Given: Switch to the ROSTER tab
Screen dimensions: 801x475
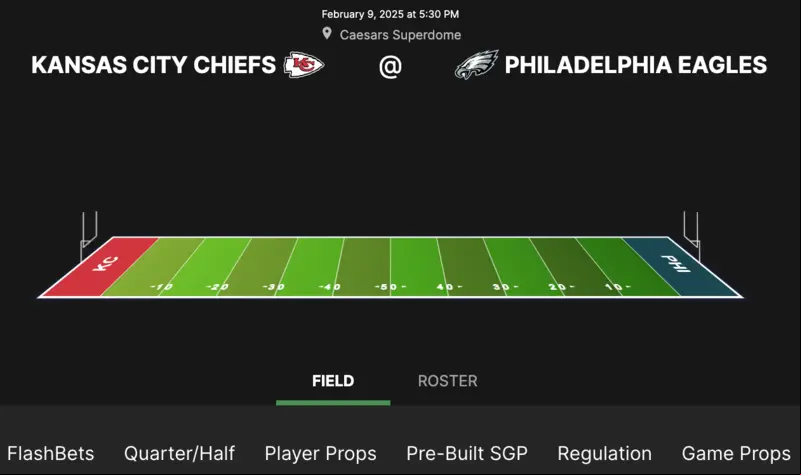Looking at the screenshot, I should click(447, 381).
